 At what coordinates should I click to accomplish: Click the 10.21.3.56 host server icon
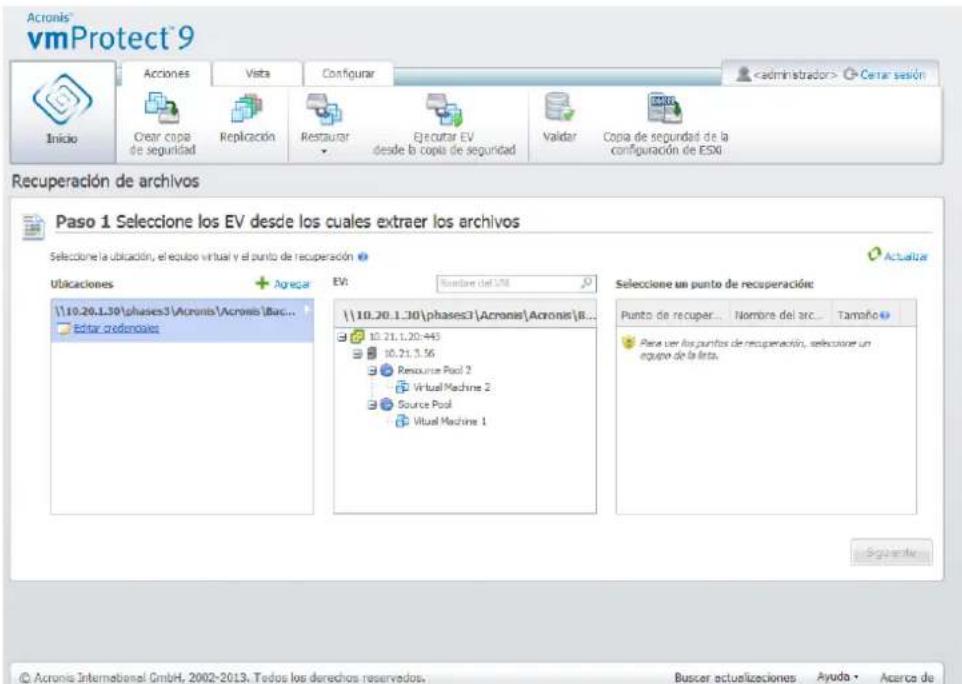[372, 353]
